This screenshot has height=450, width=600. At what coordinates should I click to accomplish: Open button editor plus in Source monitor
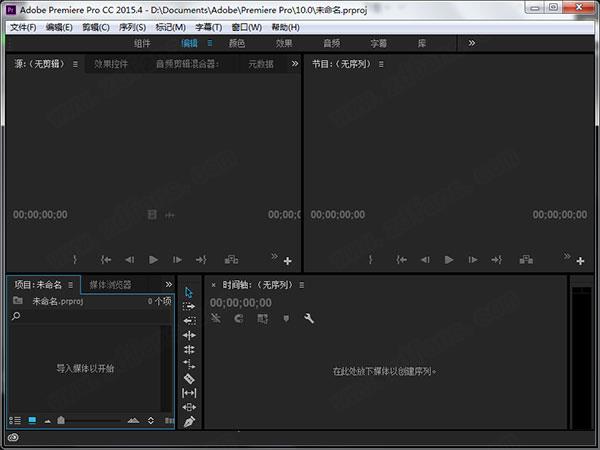pyautogui.click(x=288, y=261)
